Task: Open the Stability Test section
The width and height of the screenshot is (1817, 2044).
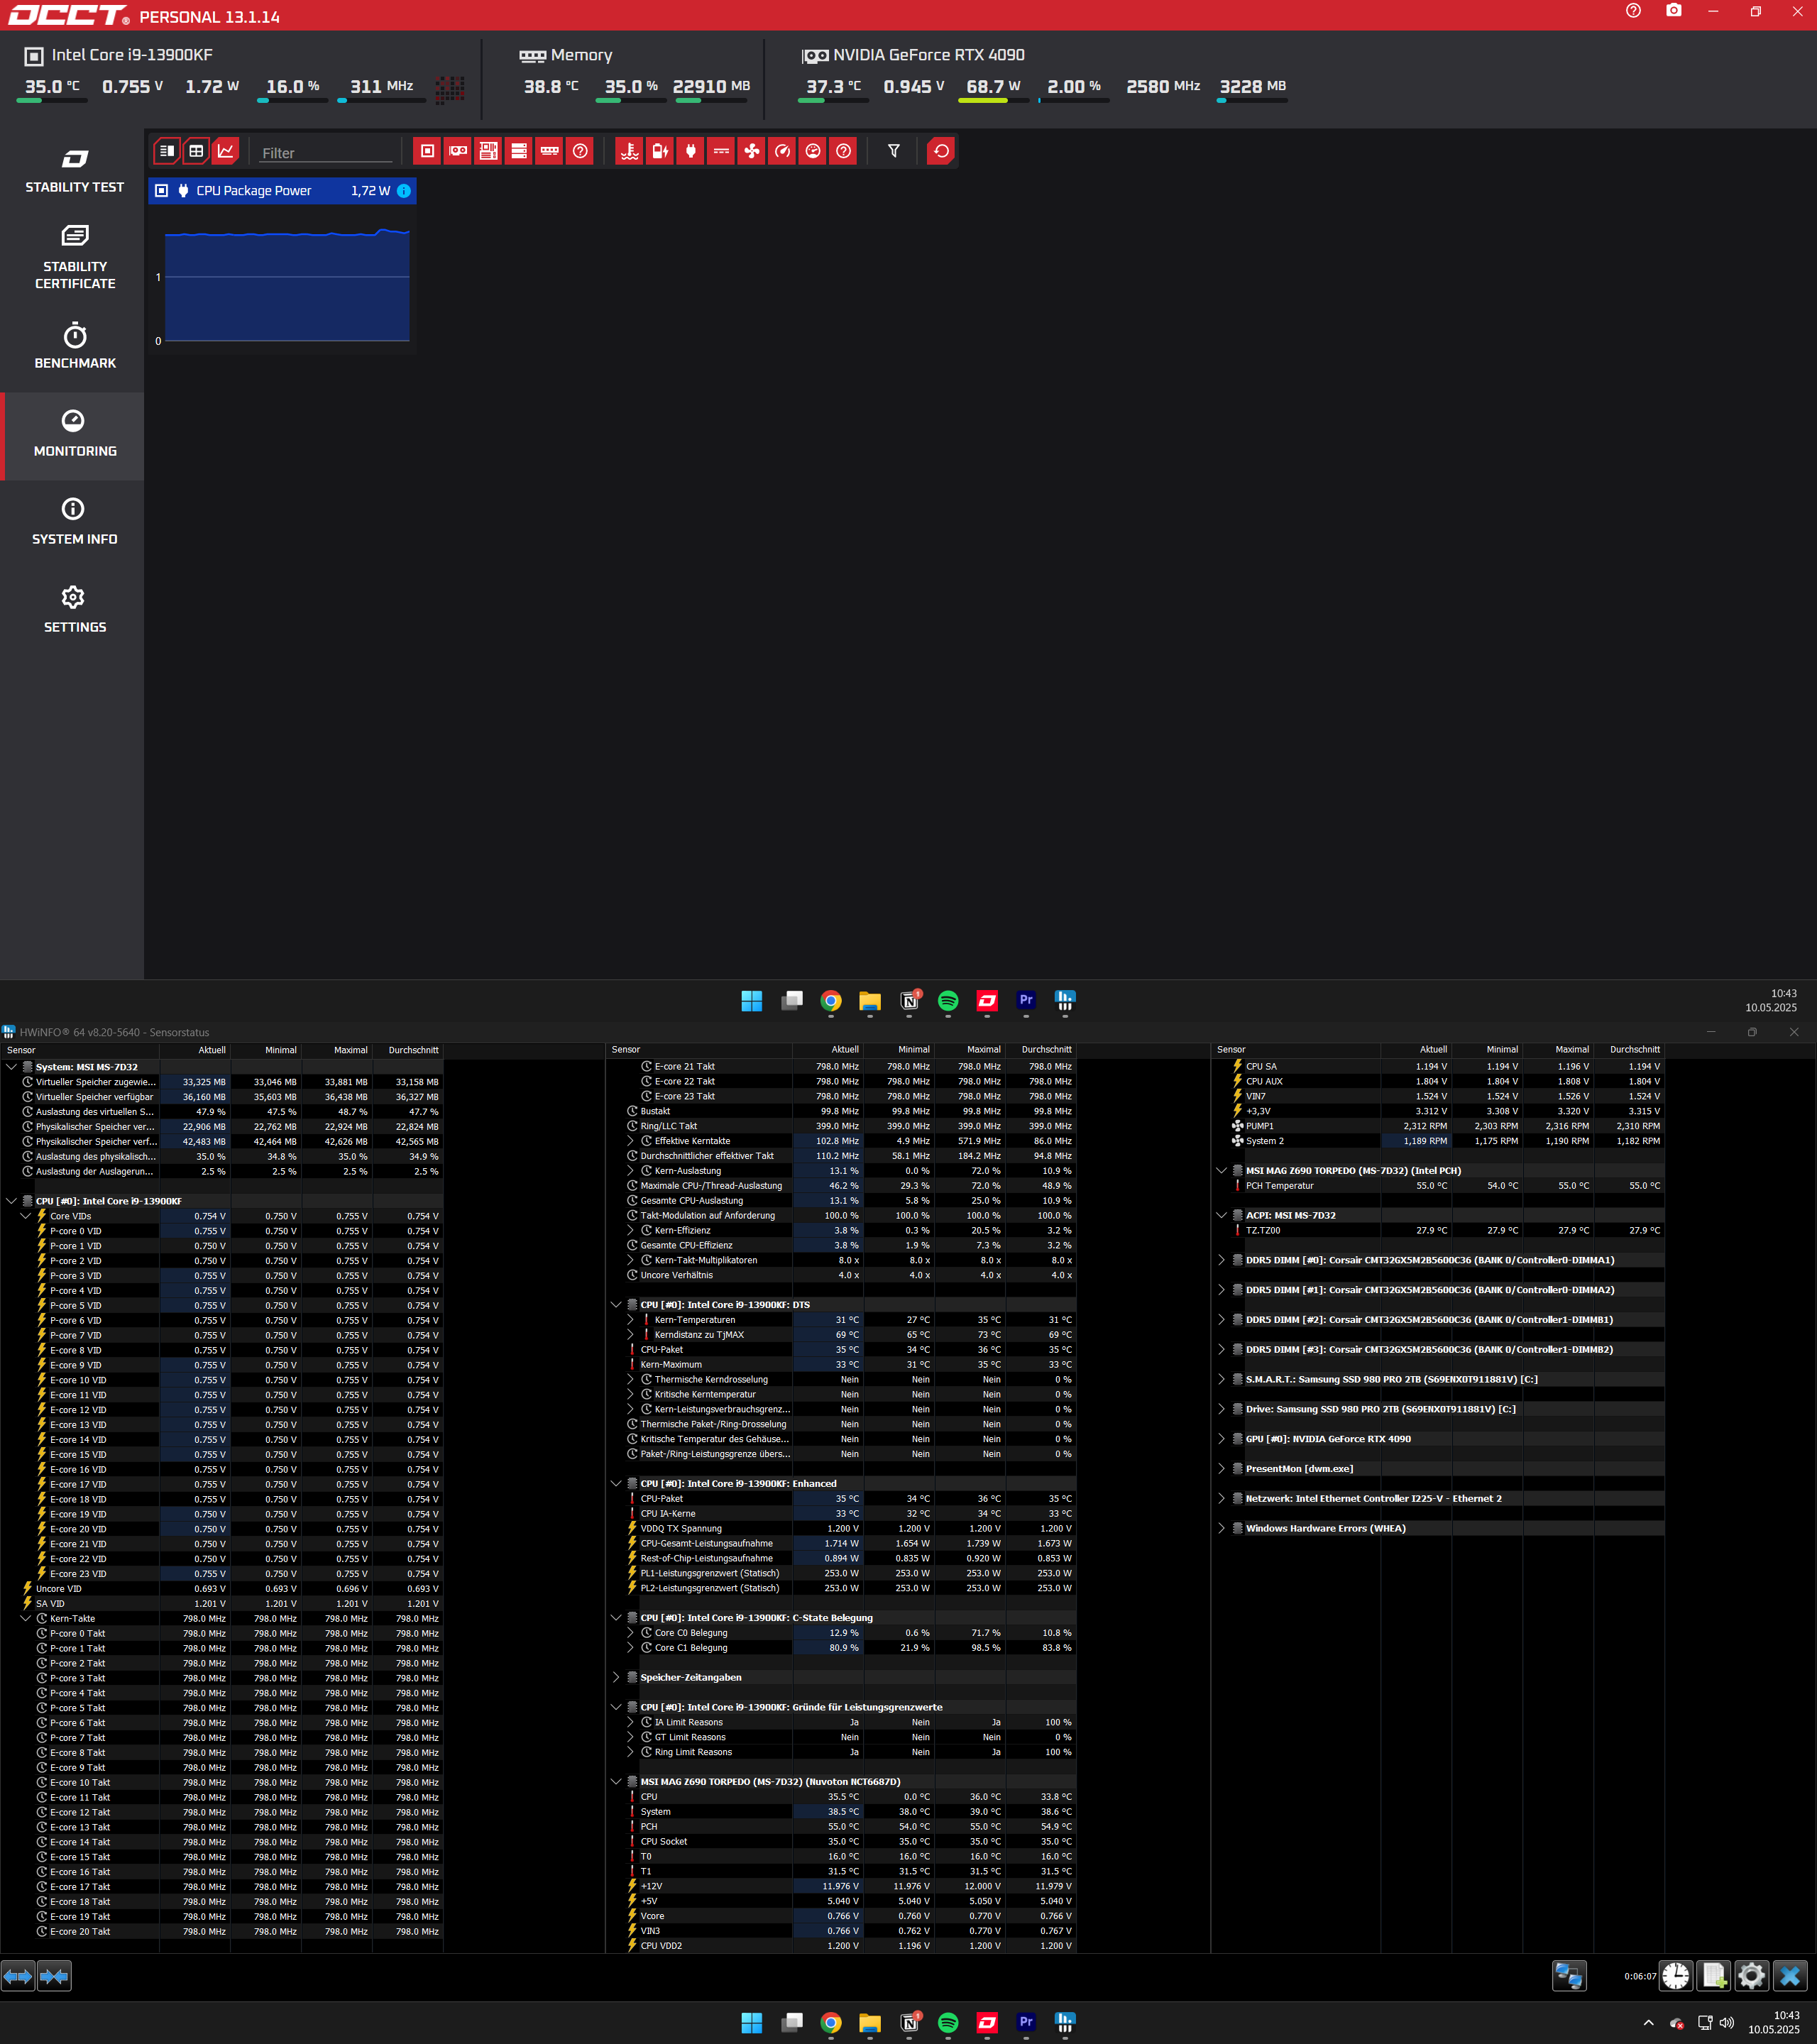Action: [x=74, y=171]
